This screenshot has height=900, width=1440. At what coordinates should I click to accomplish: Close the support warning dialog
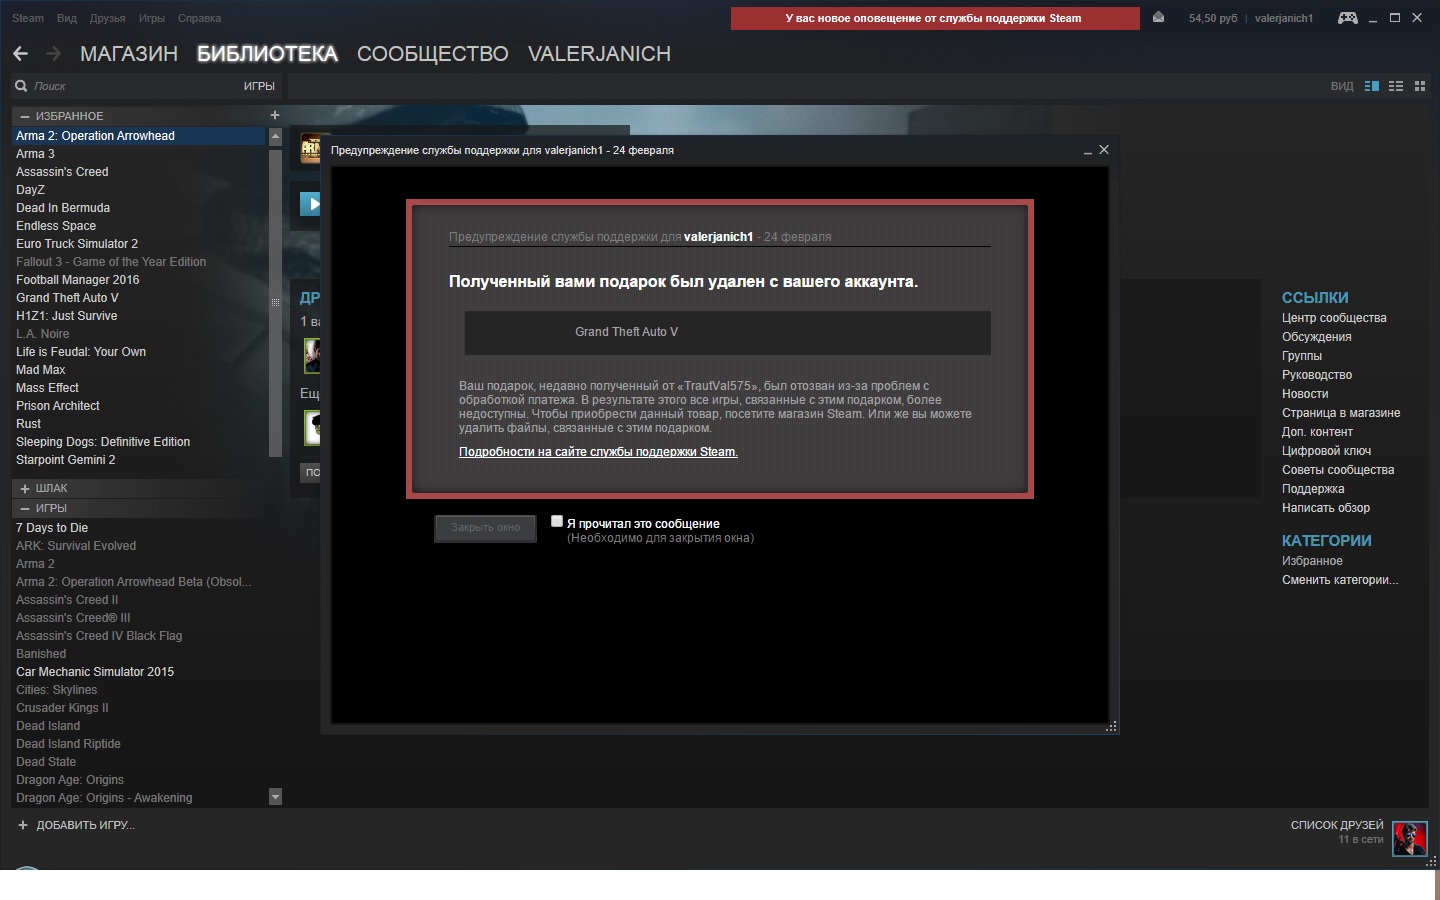1104,149
